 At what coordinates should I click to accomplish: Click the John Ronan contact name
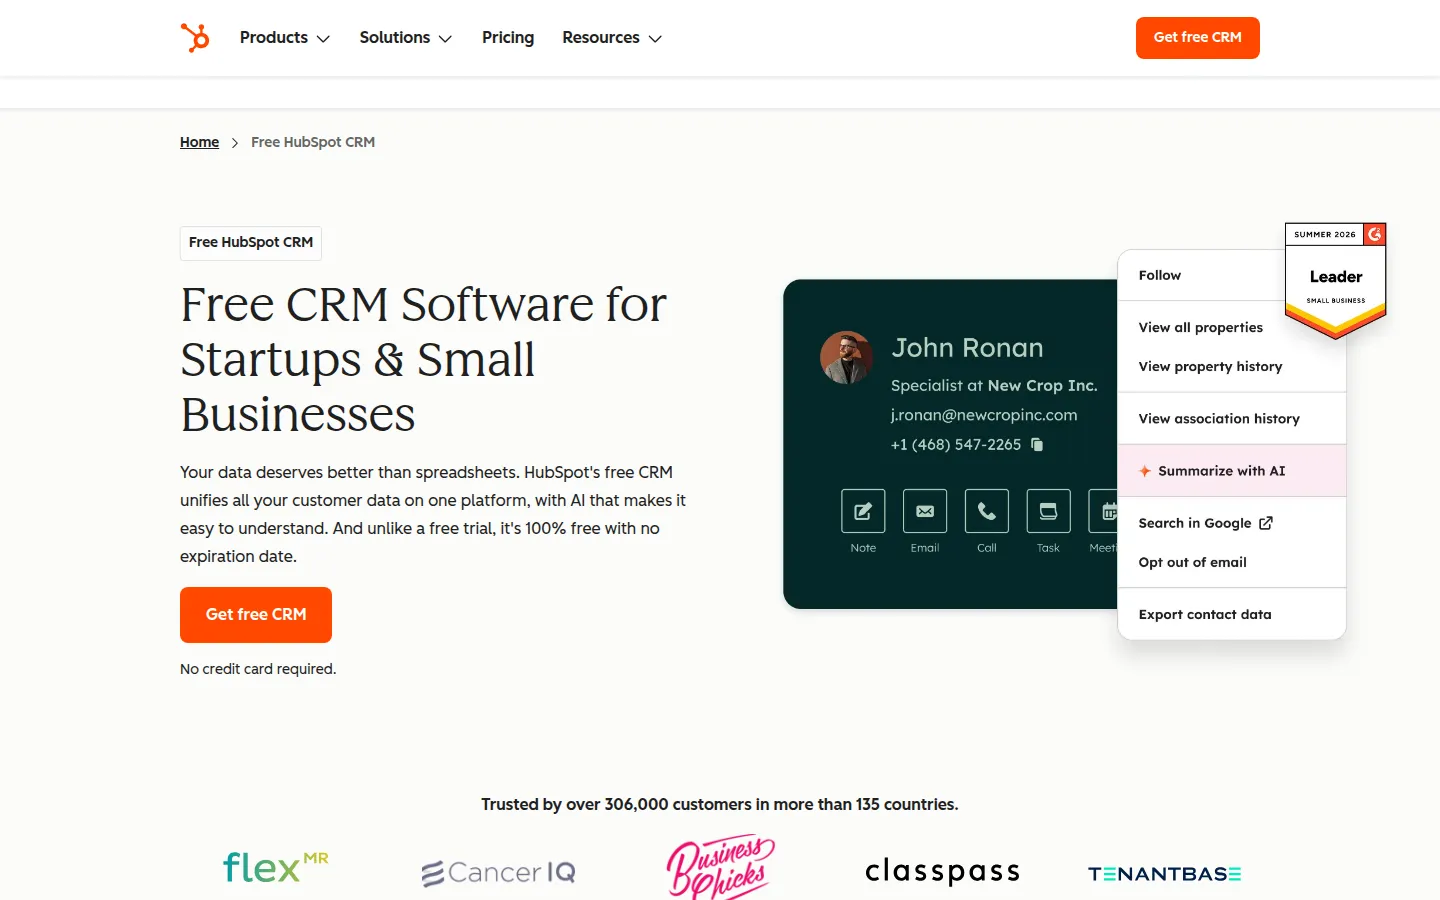click(967, 348)
